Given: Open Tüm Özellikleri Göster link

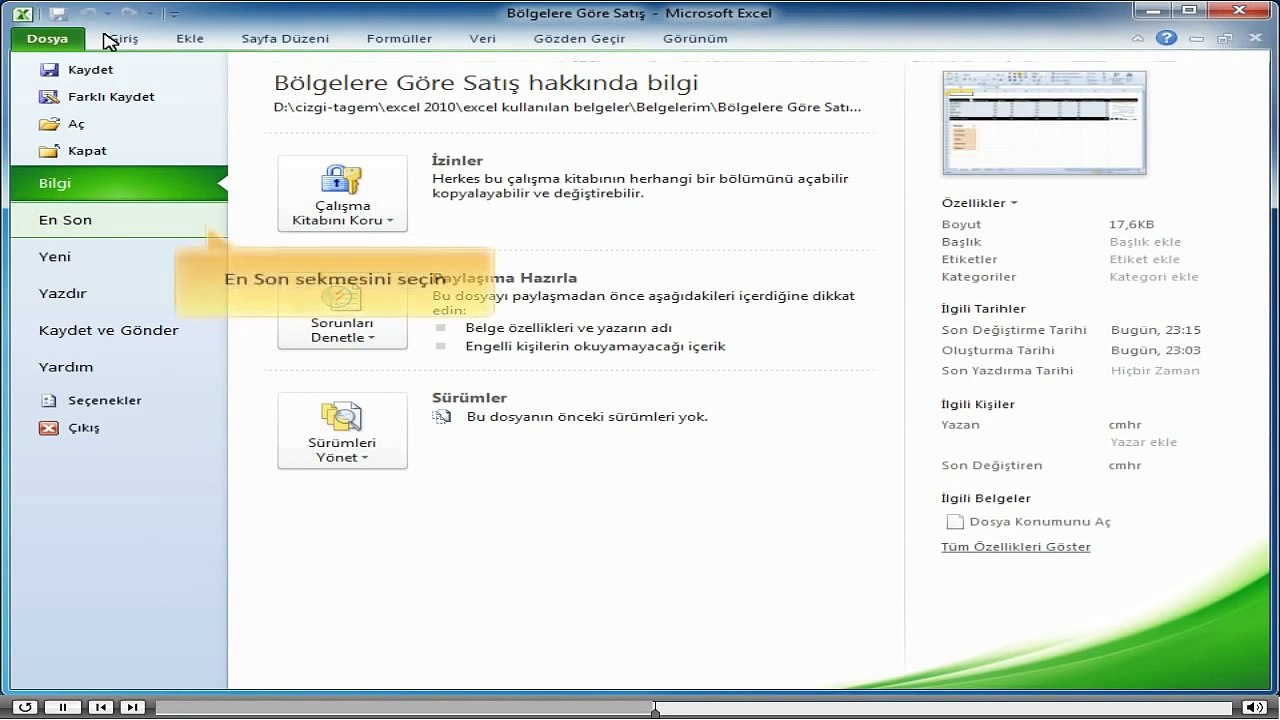Looking at the screenshot, I should pos(1016,547).
